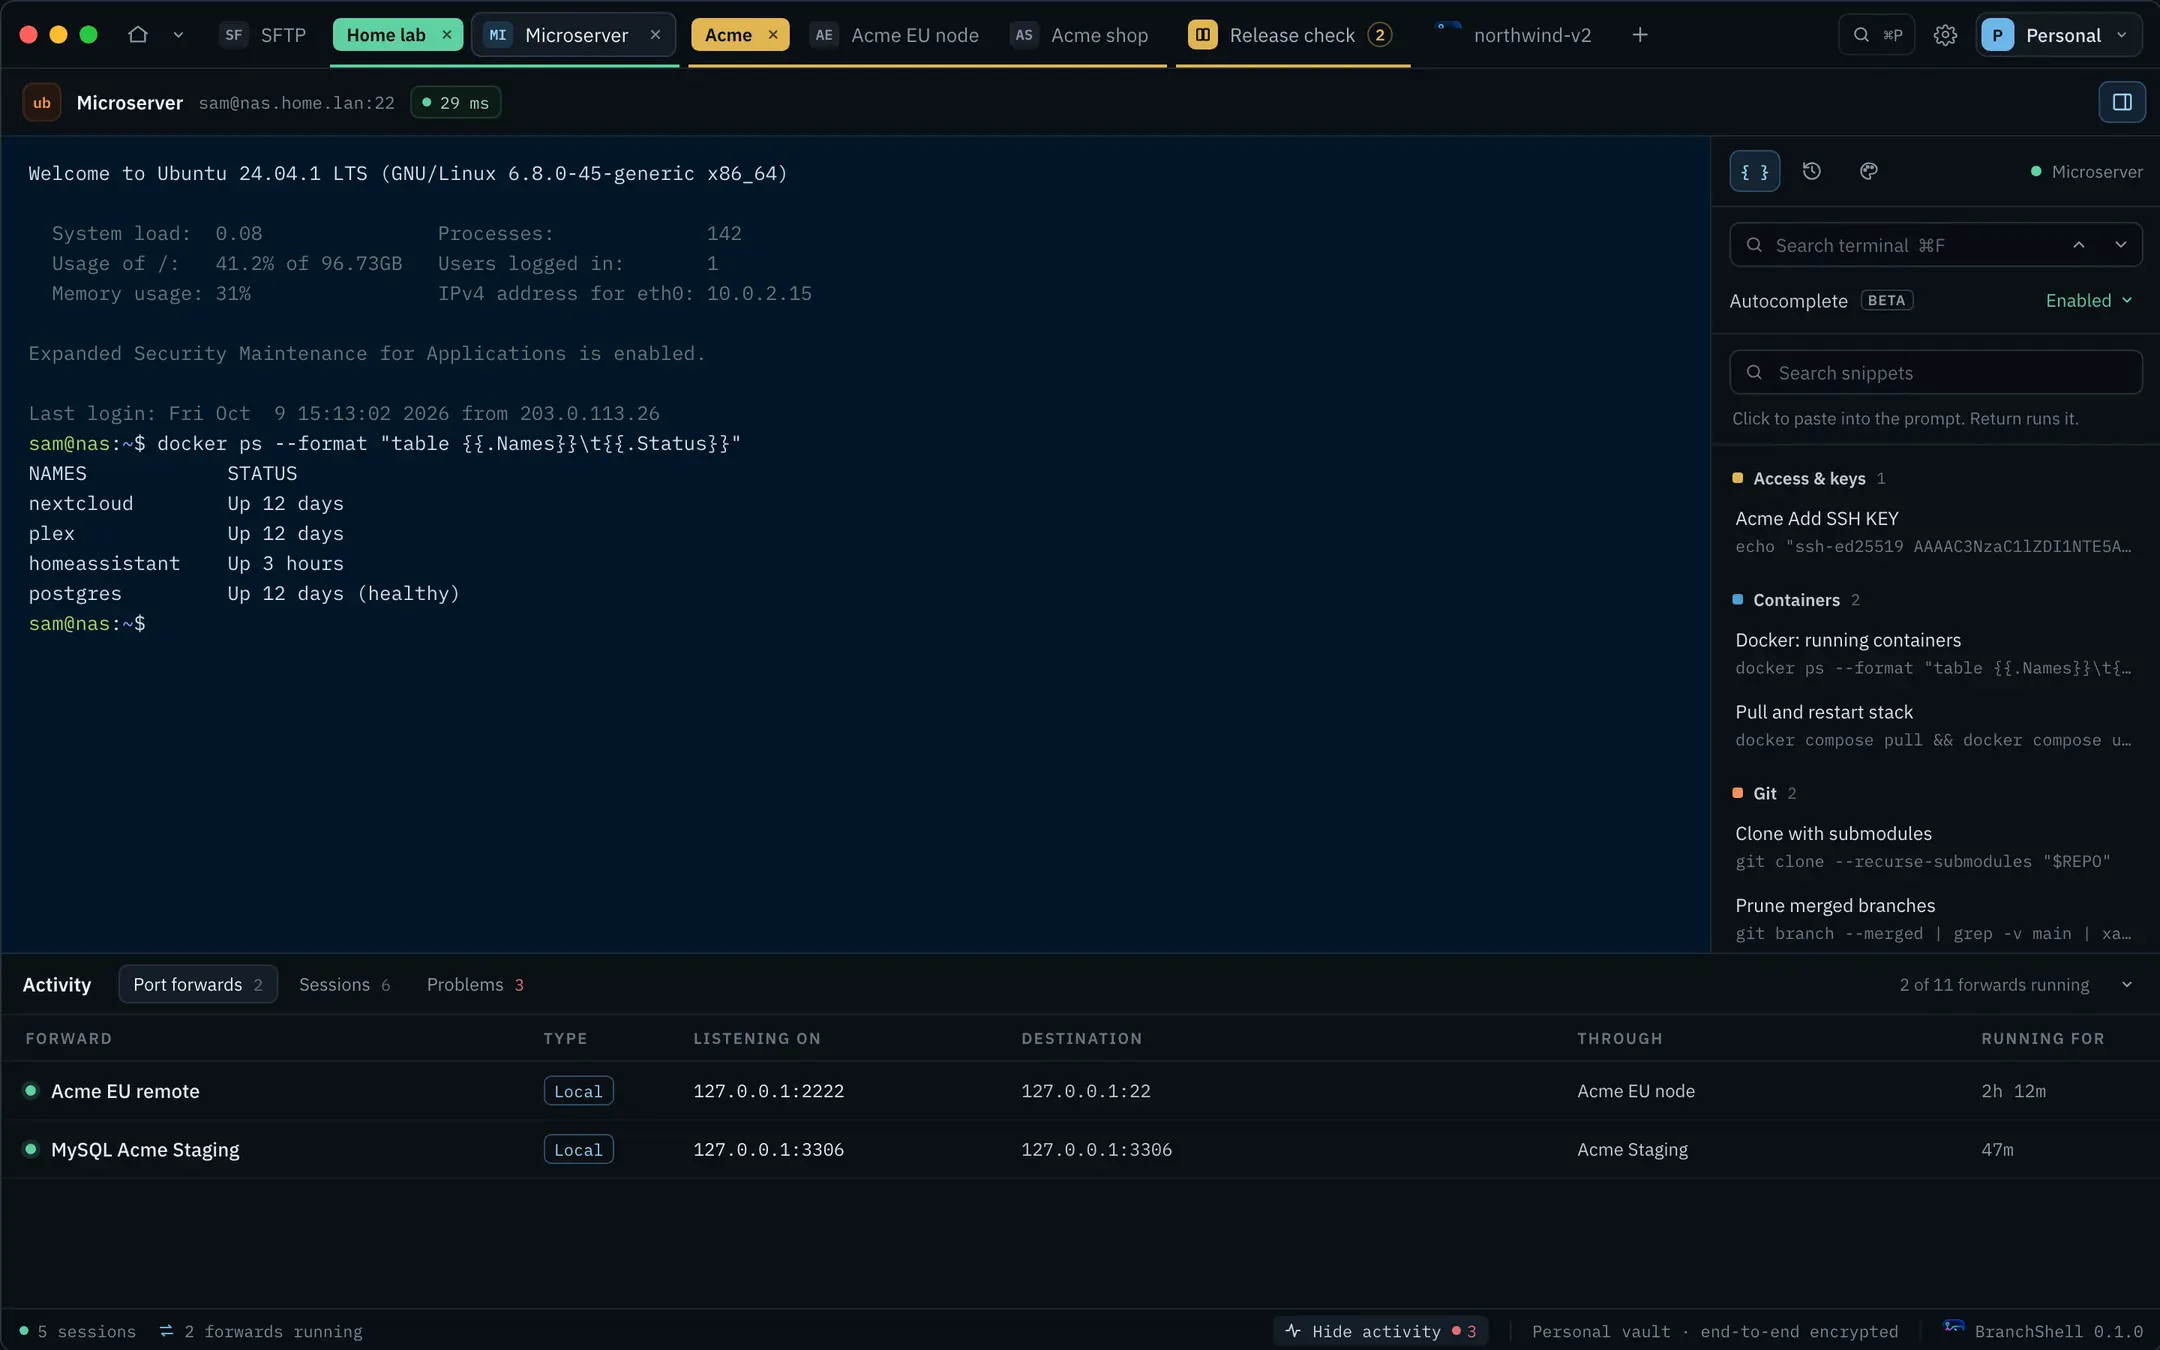Open the Personal vault dropdown
Viewport: 2160px width, 1350px height.
[2059, 35]
